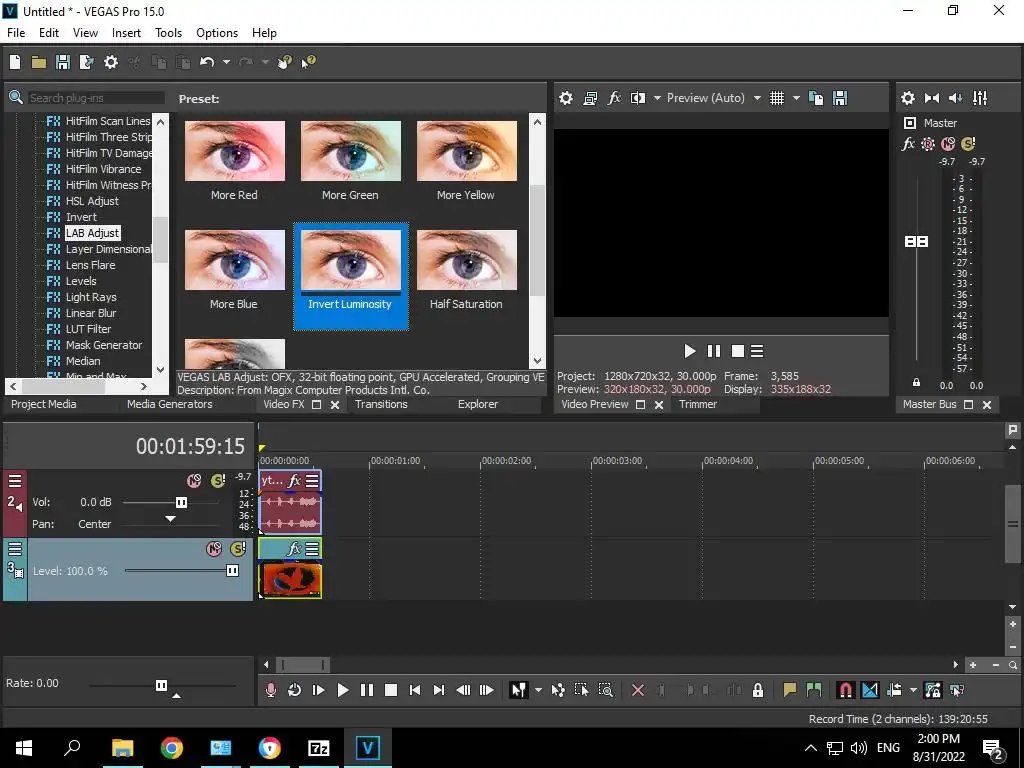
Task: Open the Undo history dropdown arrow
Action: 226,62
